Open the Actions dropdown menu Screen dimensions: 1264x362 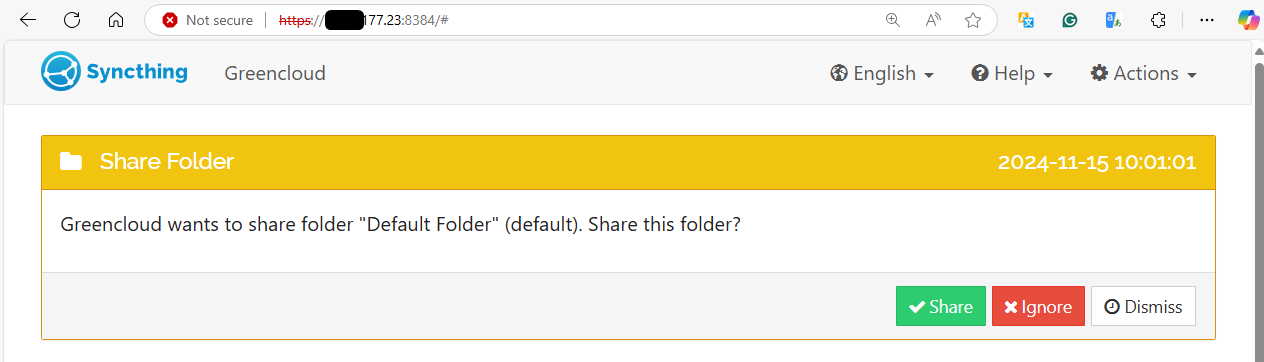1144,73
